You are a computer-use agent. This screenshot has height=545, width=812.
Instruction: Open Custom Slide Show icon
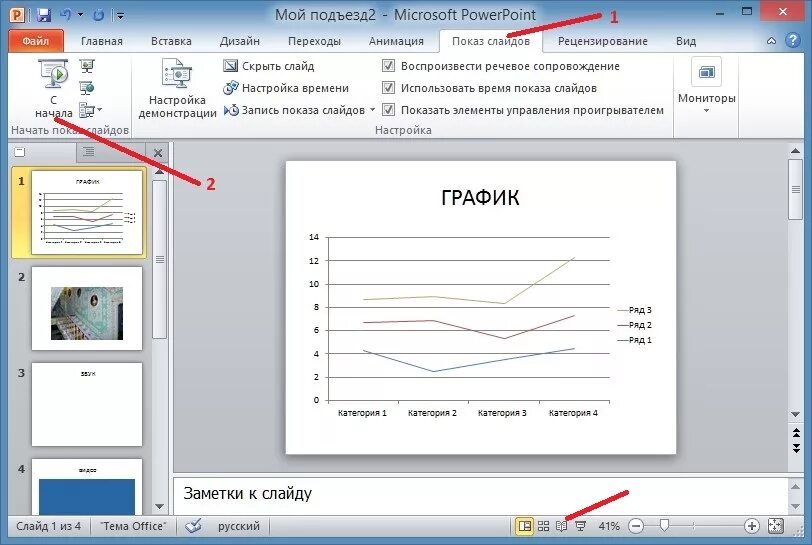tap(86, 110)
